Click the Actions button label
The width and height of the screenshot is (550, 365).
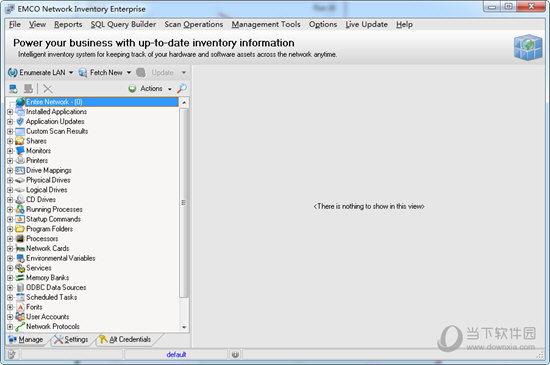[x=151, y=89]
